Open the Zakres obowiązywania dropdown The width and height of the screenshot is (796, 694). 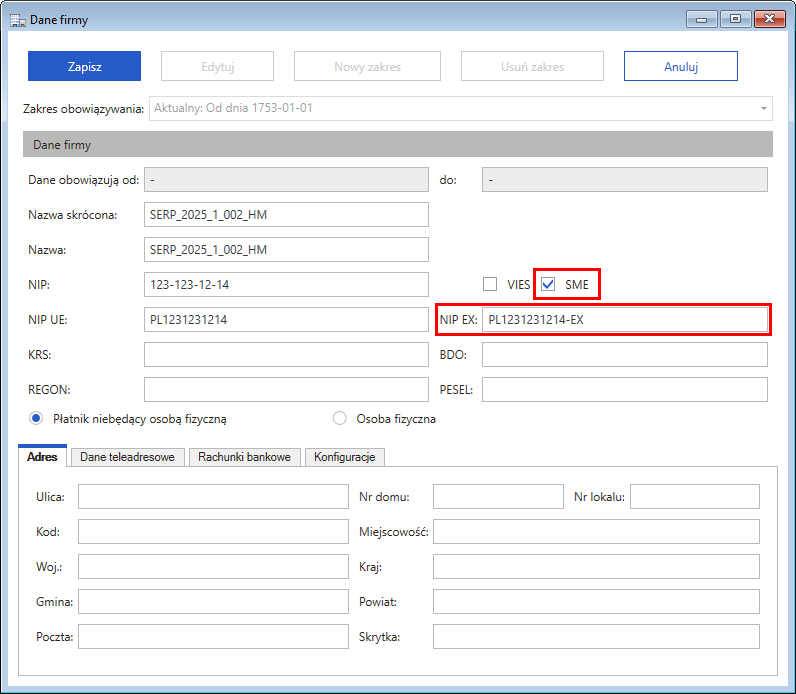point(460,109)
